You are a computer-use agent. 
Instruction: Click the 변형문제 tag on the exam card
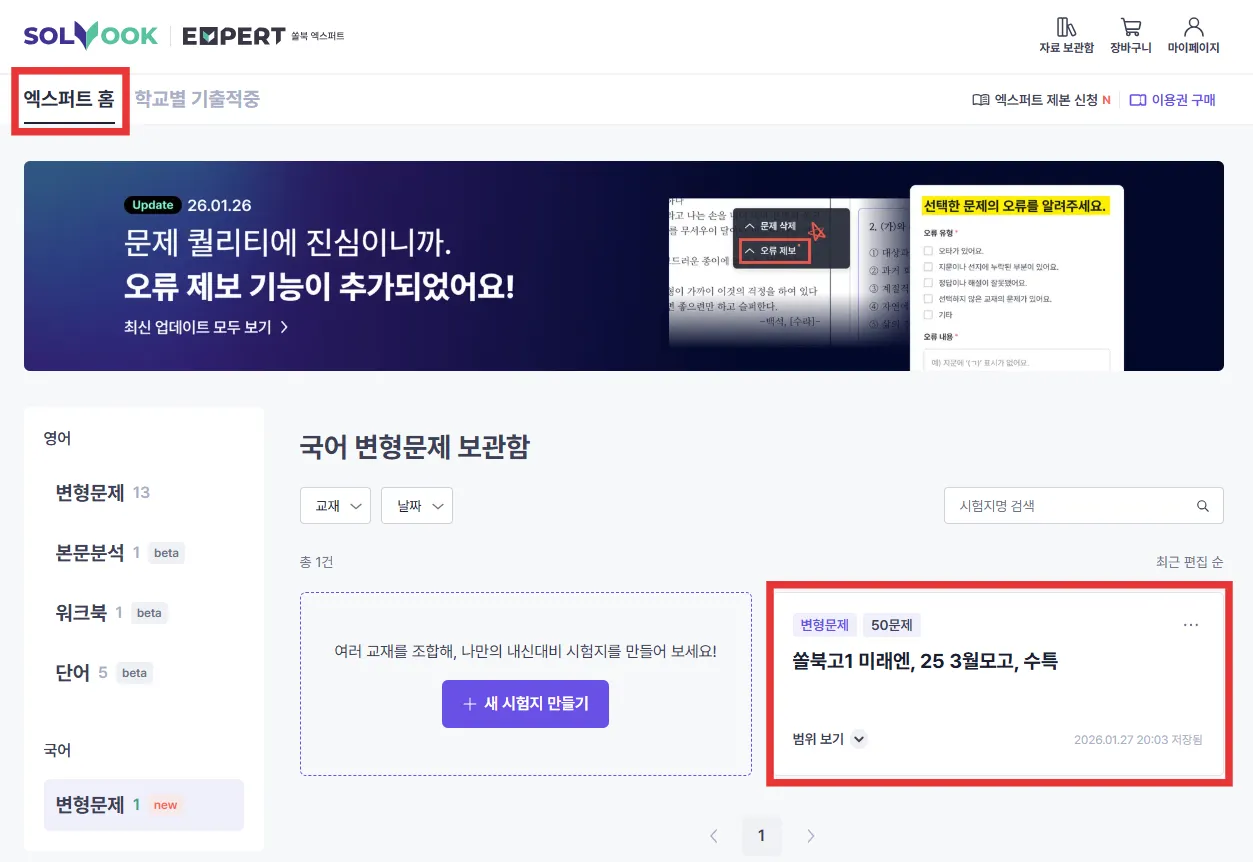[824, 625]
